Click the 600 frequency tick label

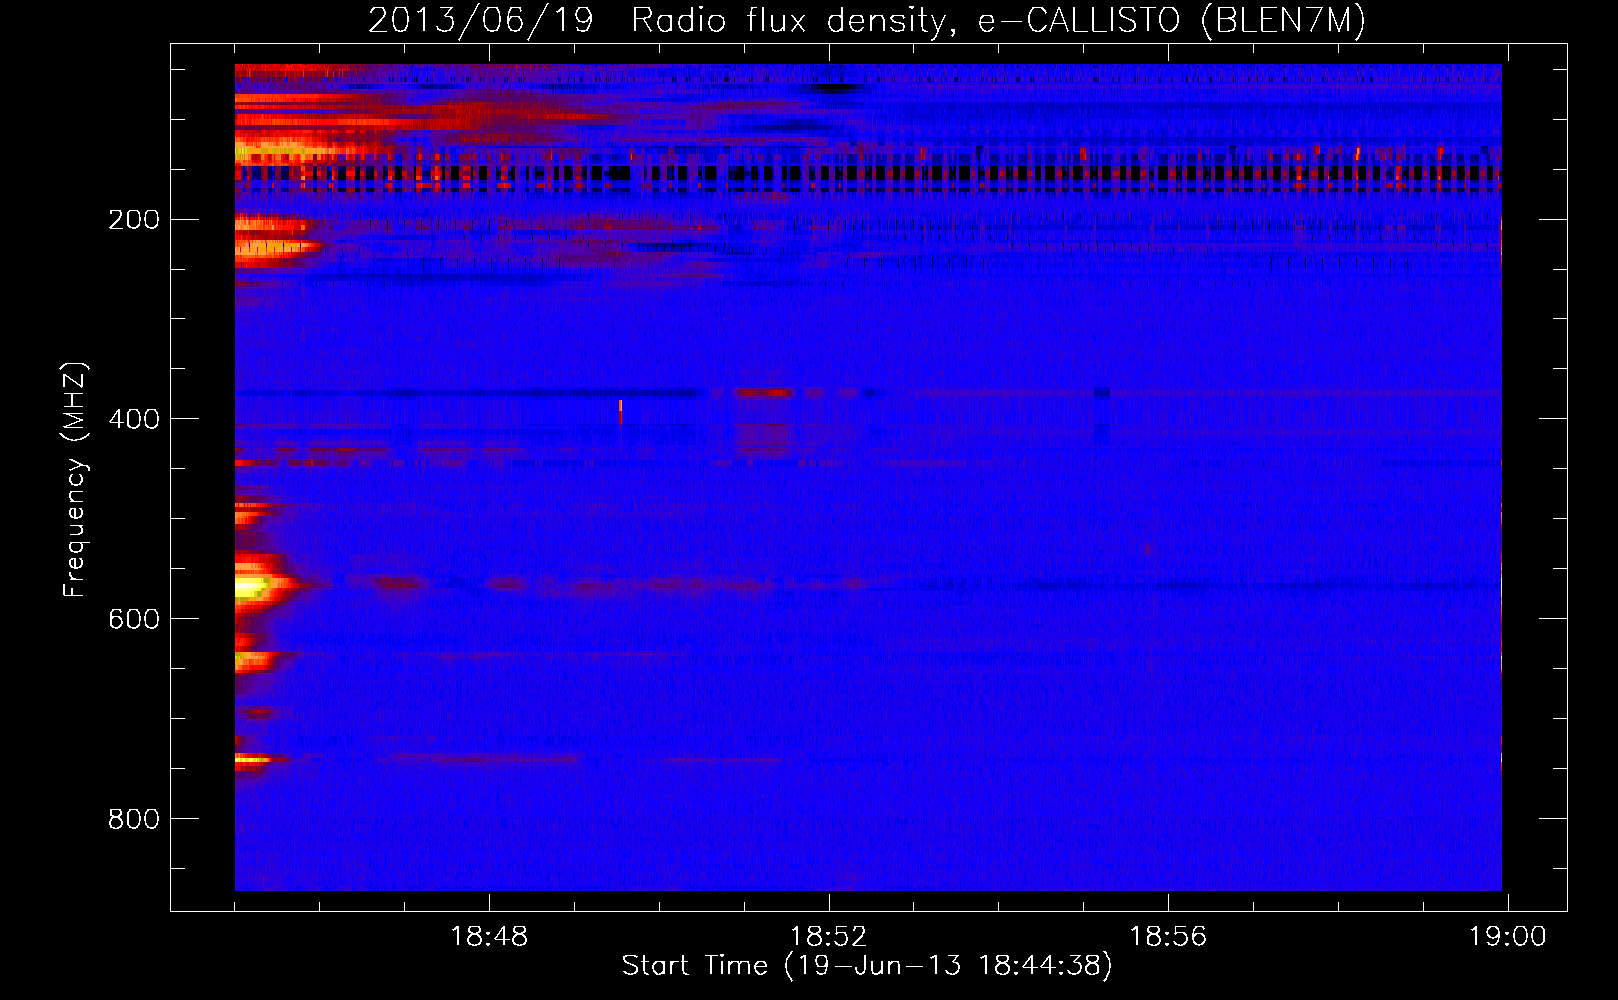pos(133,619)
